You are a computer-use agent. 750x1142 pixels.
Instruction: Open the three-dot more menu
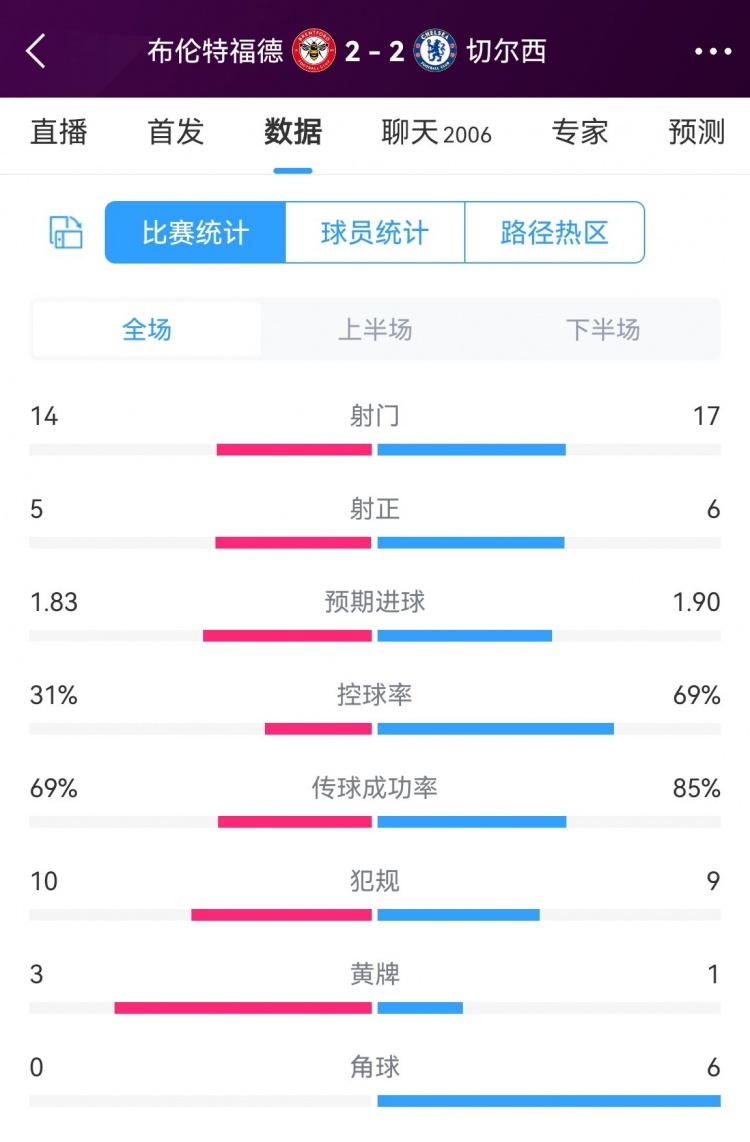coord(713,52)
